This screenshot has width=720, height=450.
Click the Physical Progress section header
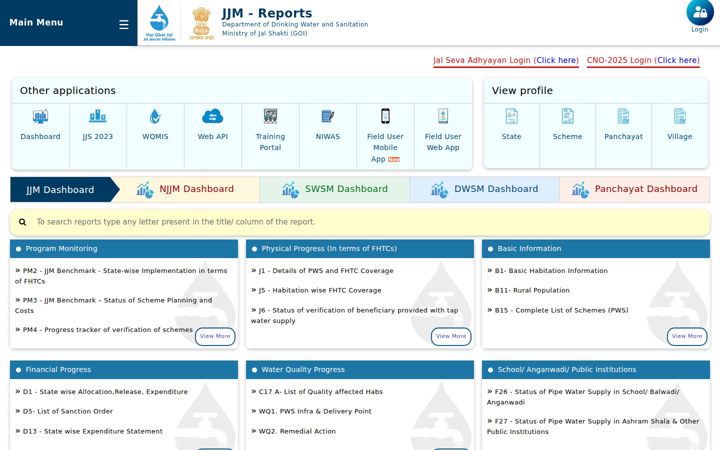pyautogui.click(x=360, y=248)
